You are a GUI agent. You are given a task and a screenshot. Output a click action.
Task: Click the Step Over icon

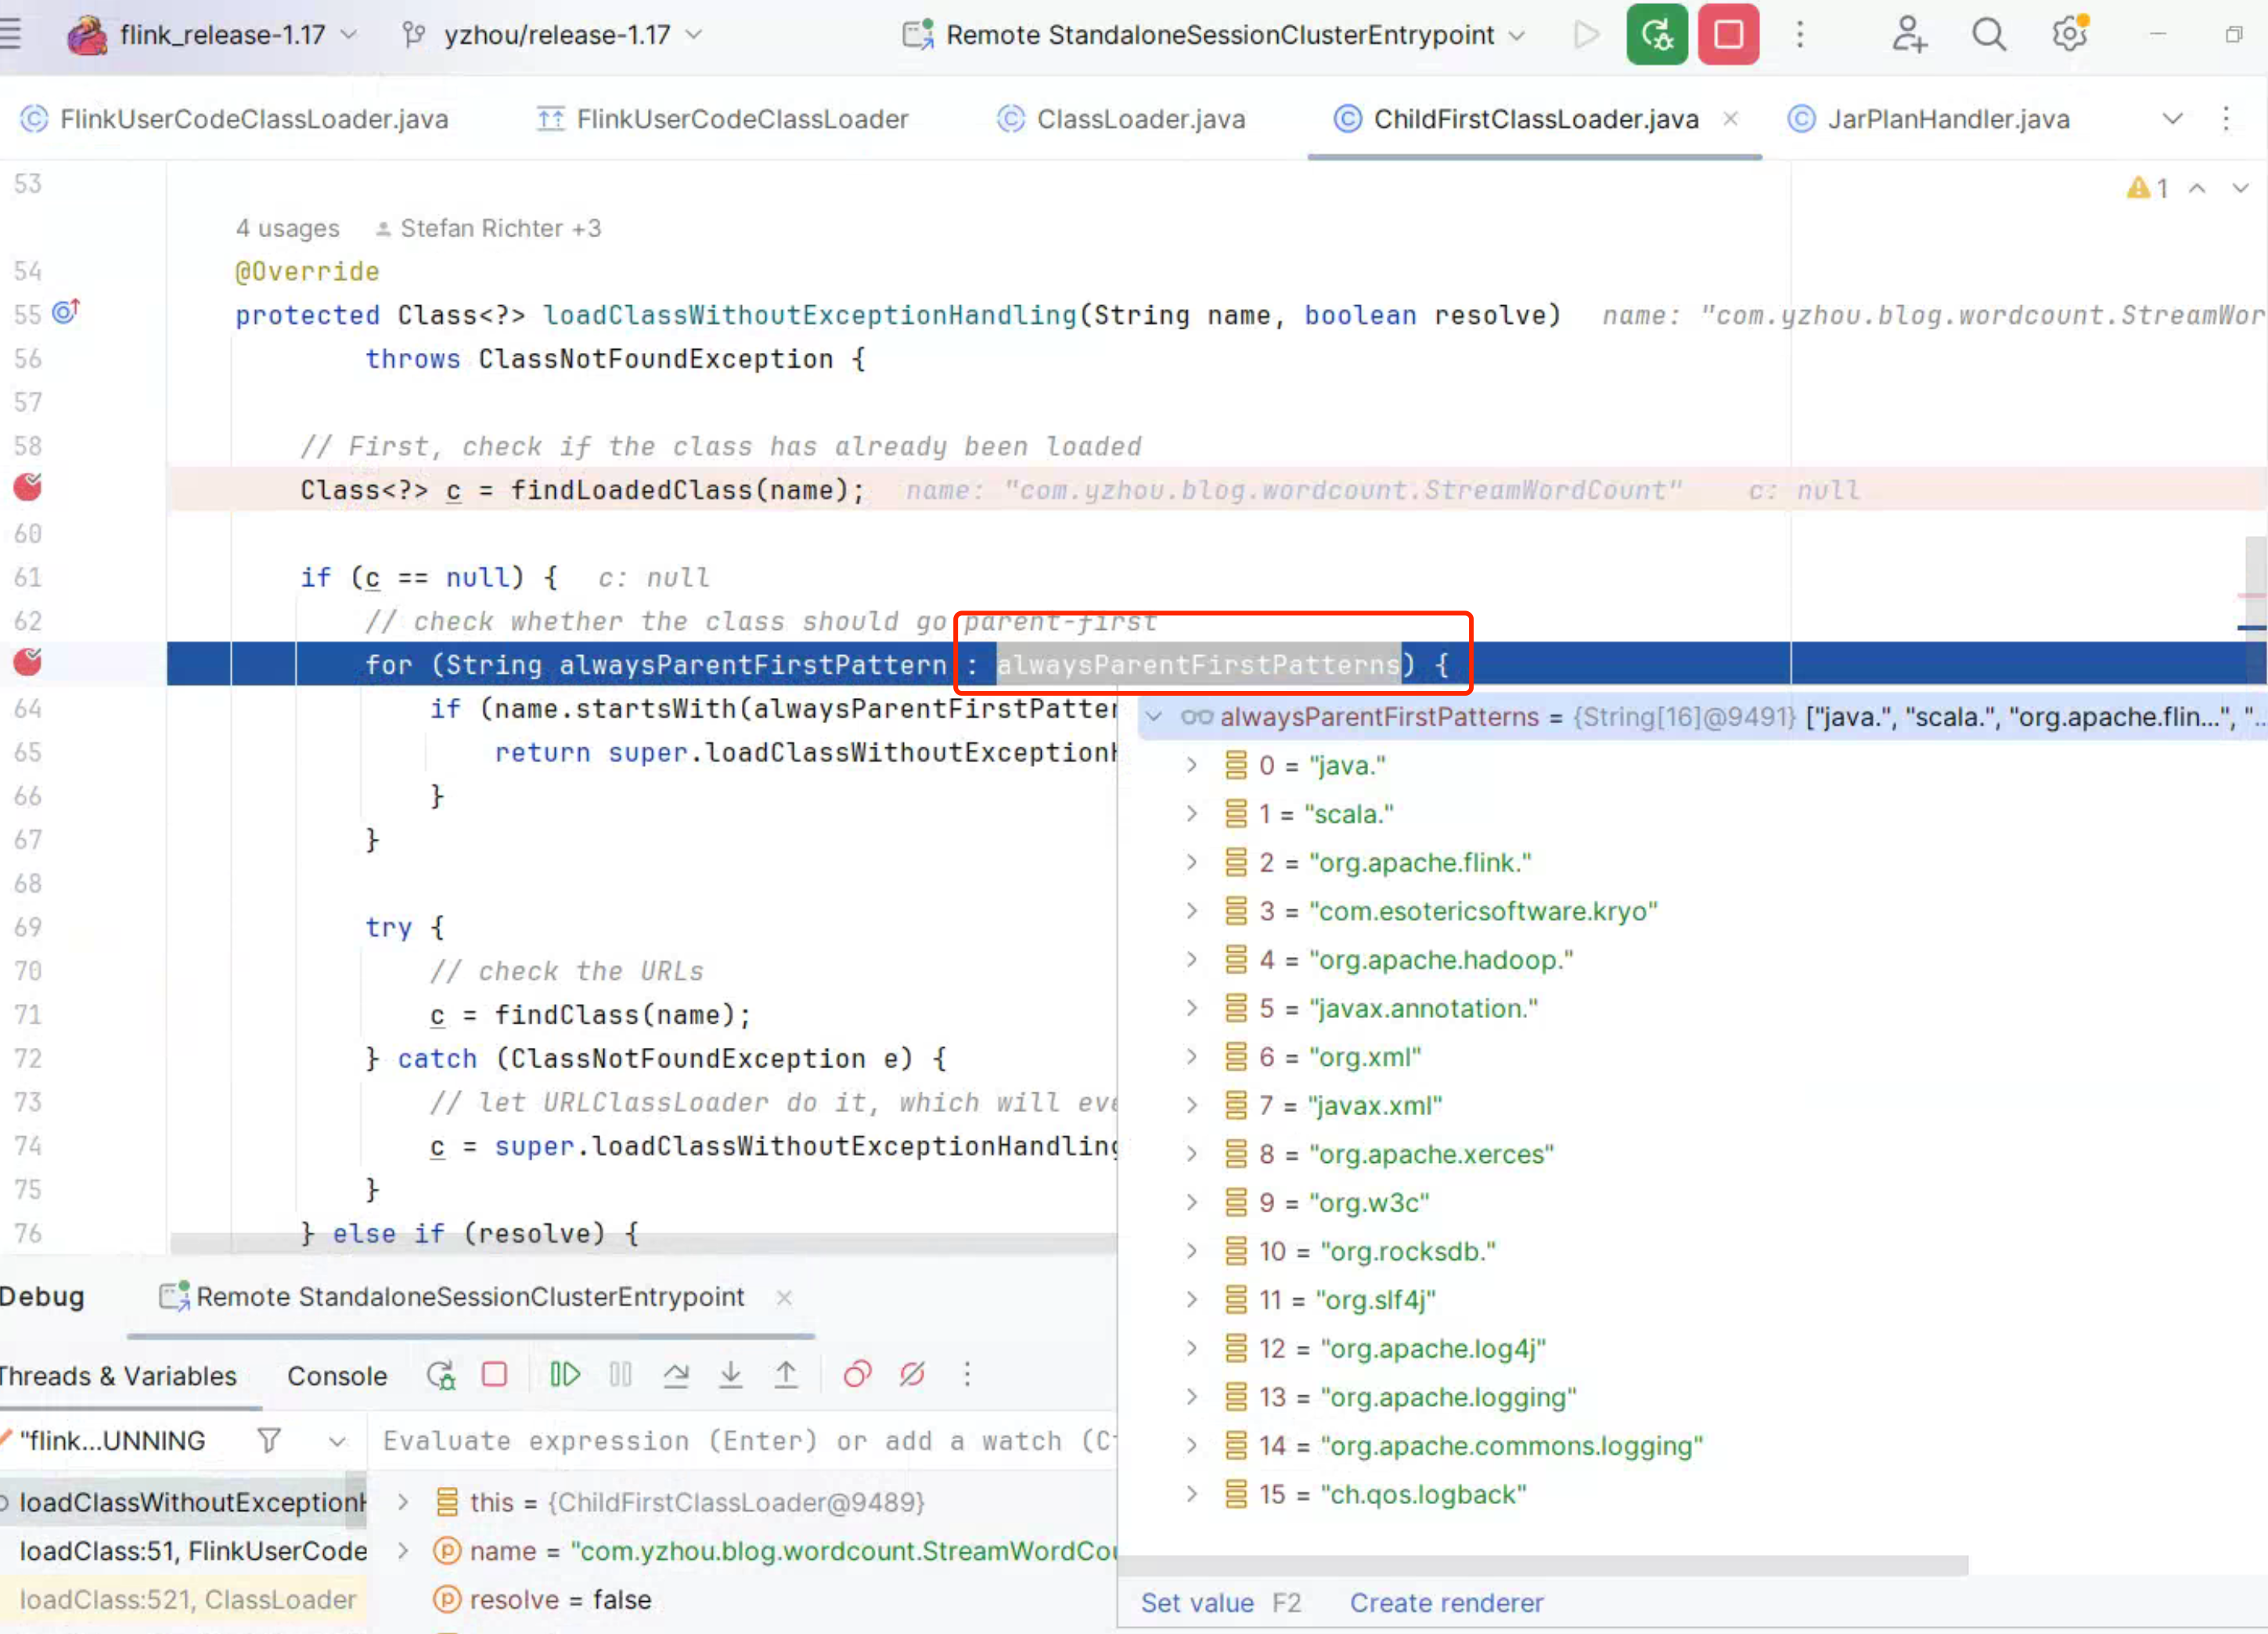click(x=676, y=1375)
